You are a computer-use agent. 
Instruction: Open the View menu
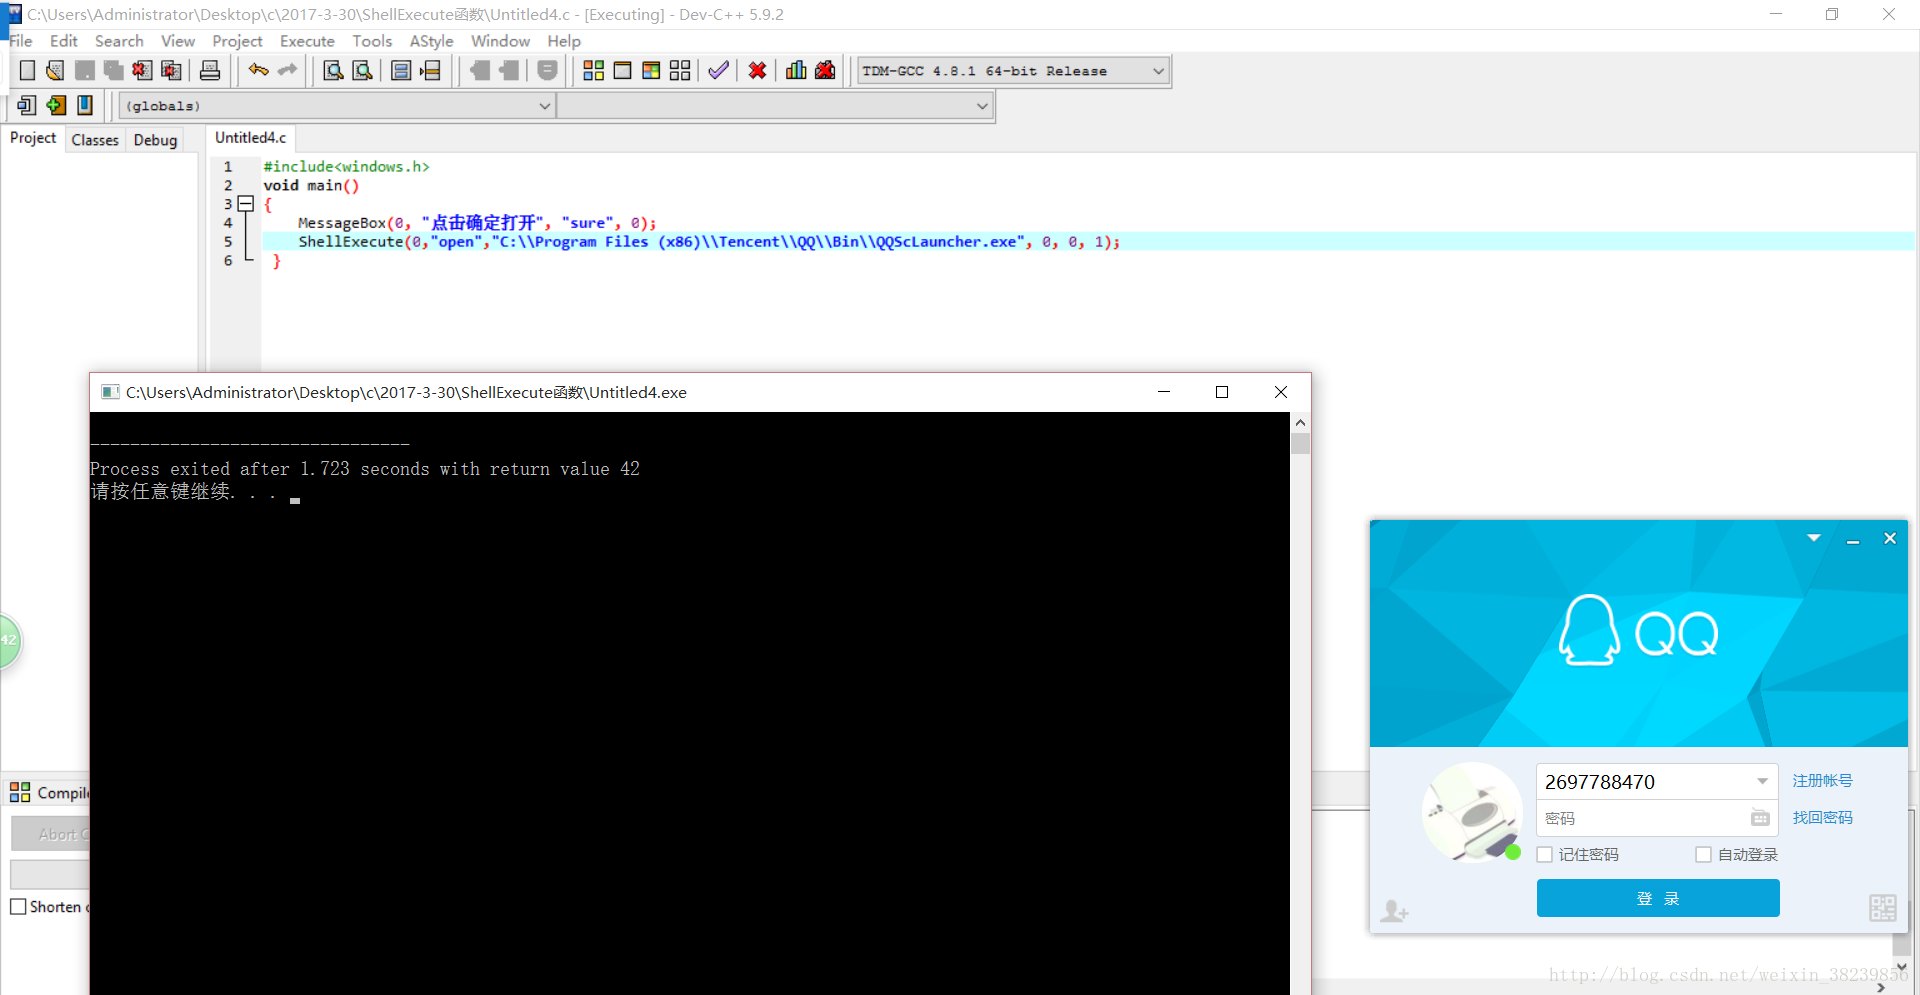tap(178, 41)
